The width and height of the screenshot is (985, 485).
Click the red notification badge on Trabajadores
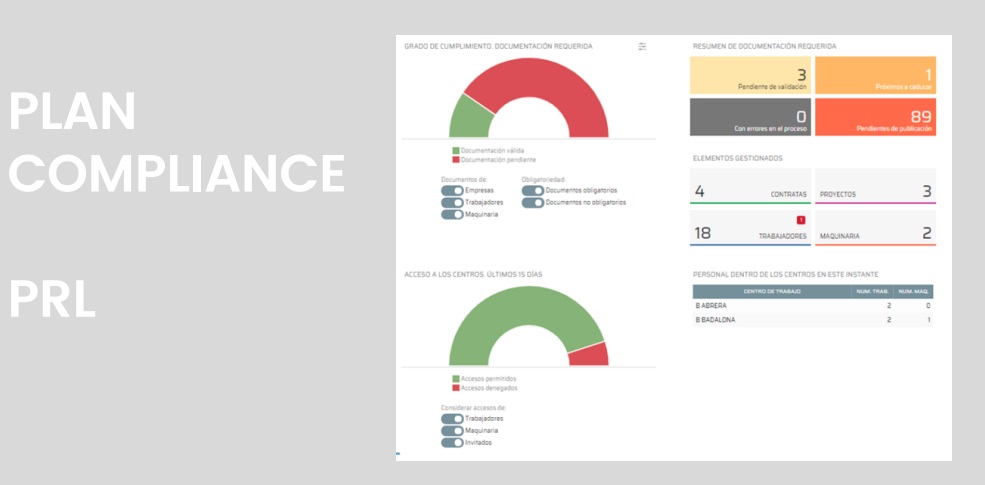pos(801,220)
